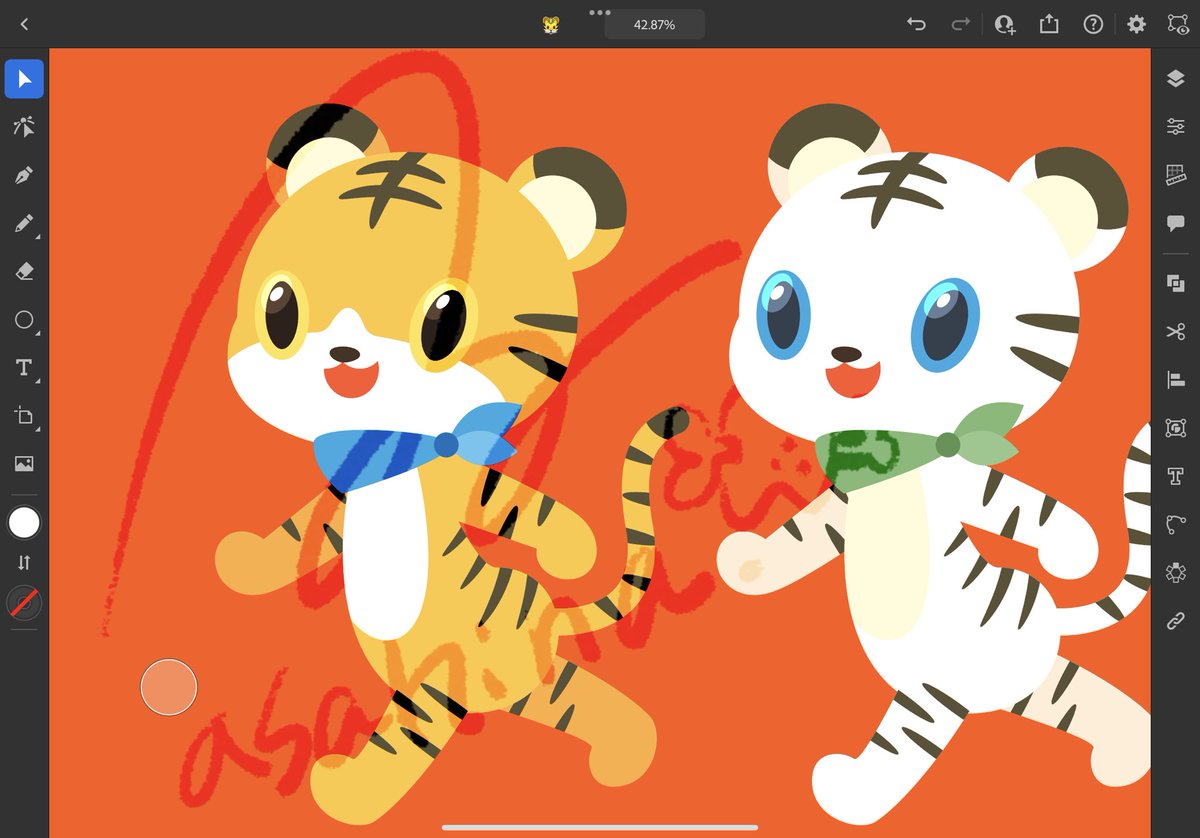
Task: Open the 42.87% zoom level field
Action: (x=654, y=25)
